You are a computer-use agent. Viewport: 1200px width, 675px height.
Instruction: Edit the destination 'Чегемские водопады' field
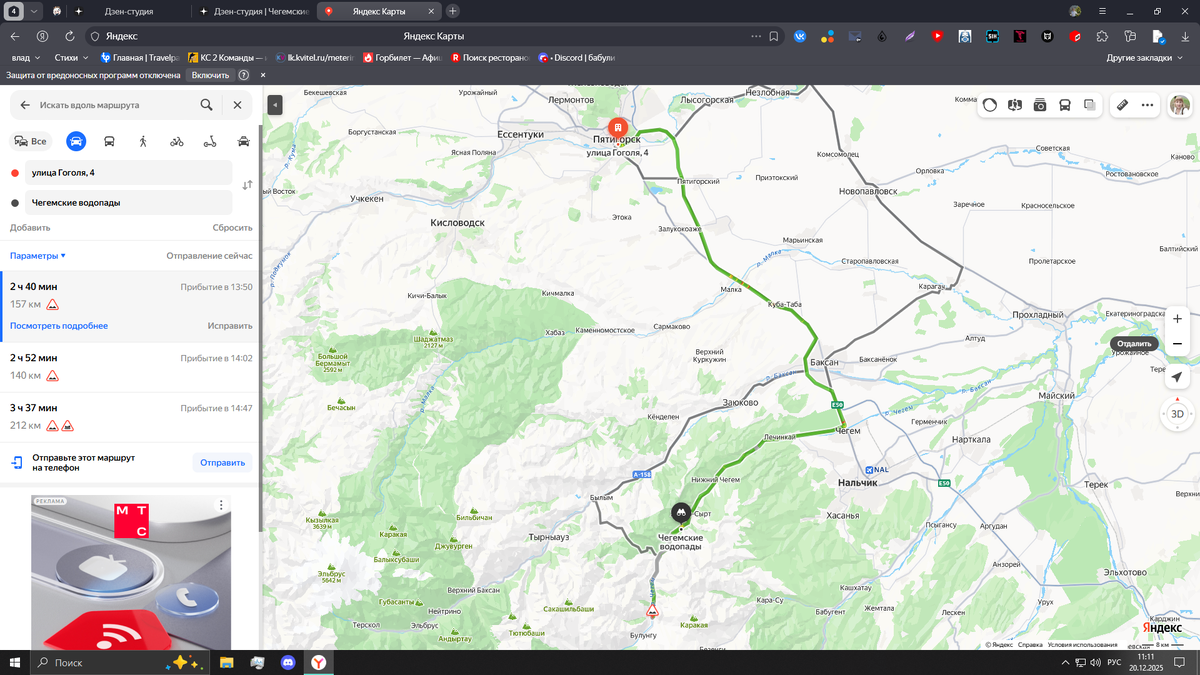[129, 203]
